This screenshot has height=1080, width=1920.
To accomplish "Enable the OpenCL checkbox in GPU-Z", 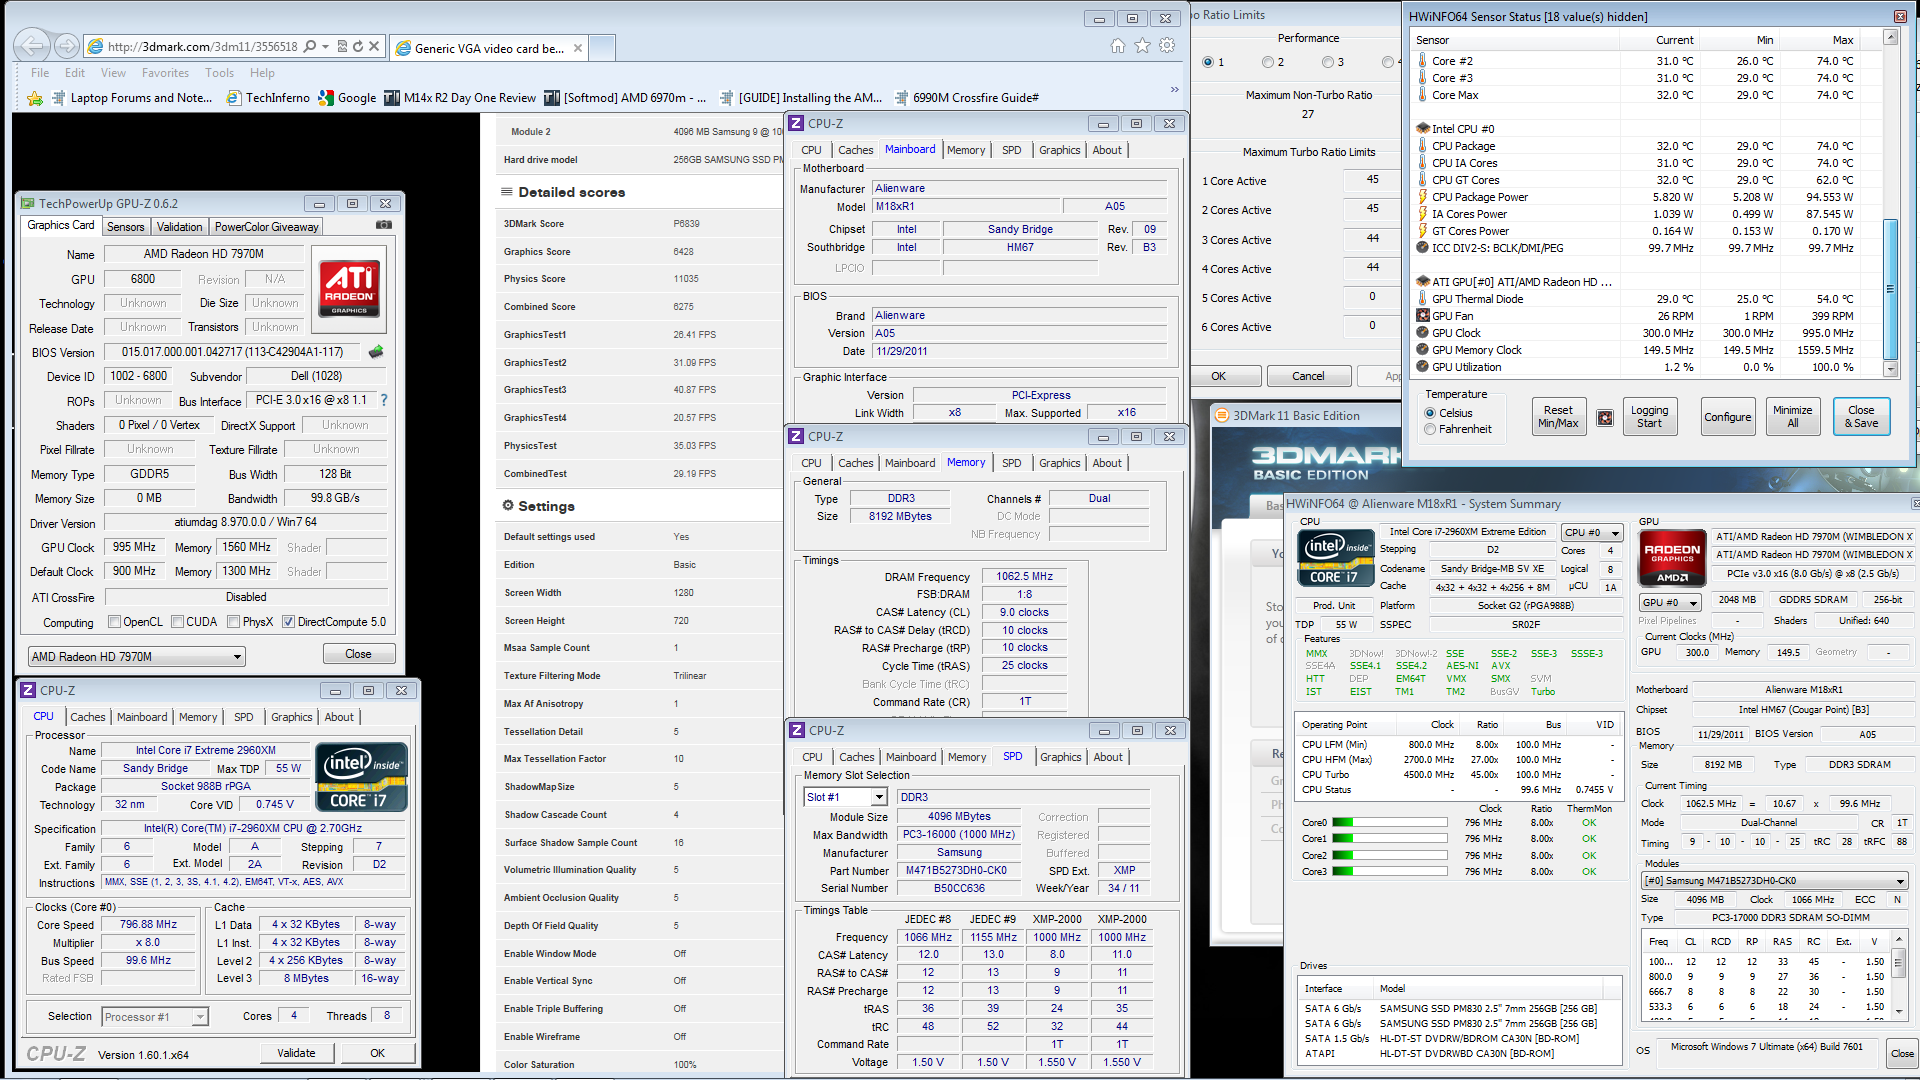I will [x=115, y=622].
